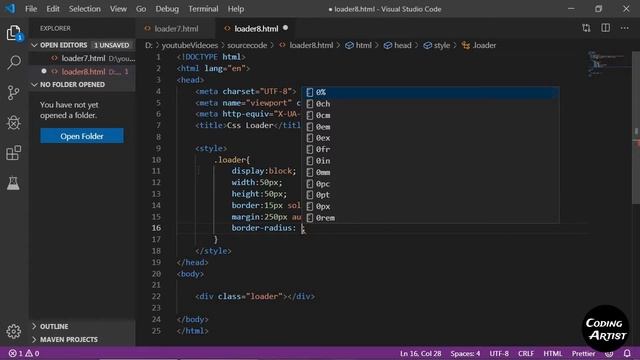The image size is (640, 360).
Task: Click CRLF end of line setting
Action: 526,353
